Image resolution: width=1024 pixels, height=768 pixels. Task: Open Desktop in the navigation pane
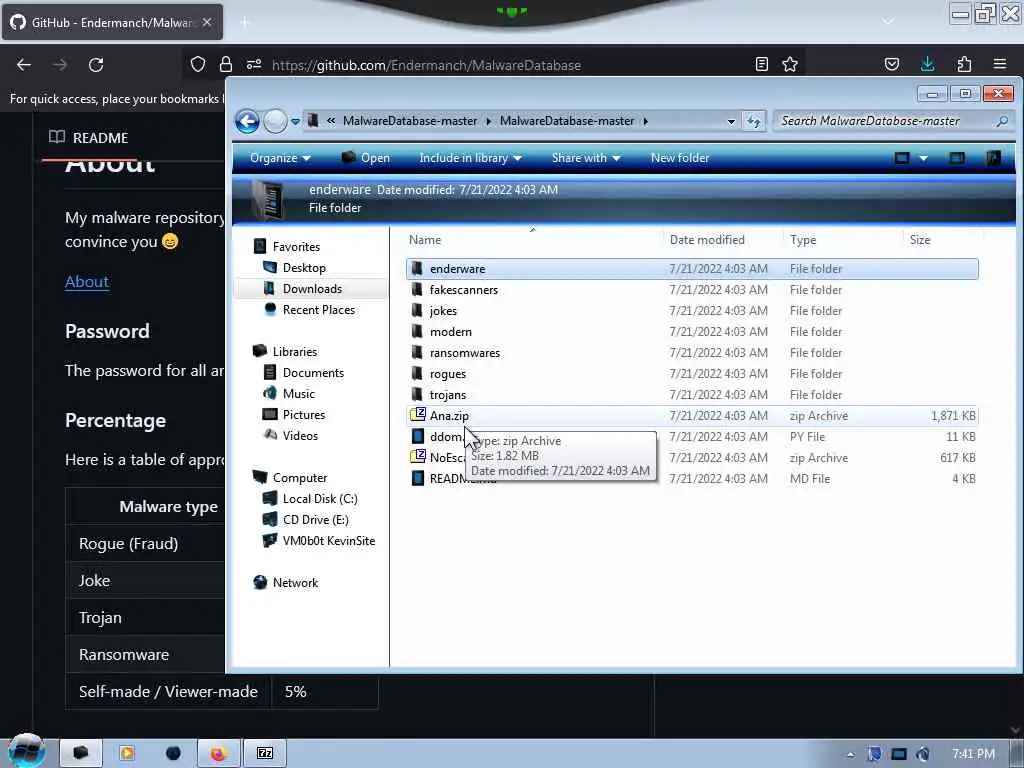[304, 268]
